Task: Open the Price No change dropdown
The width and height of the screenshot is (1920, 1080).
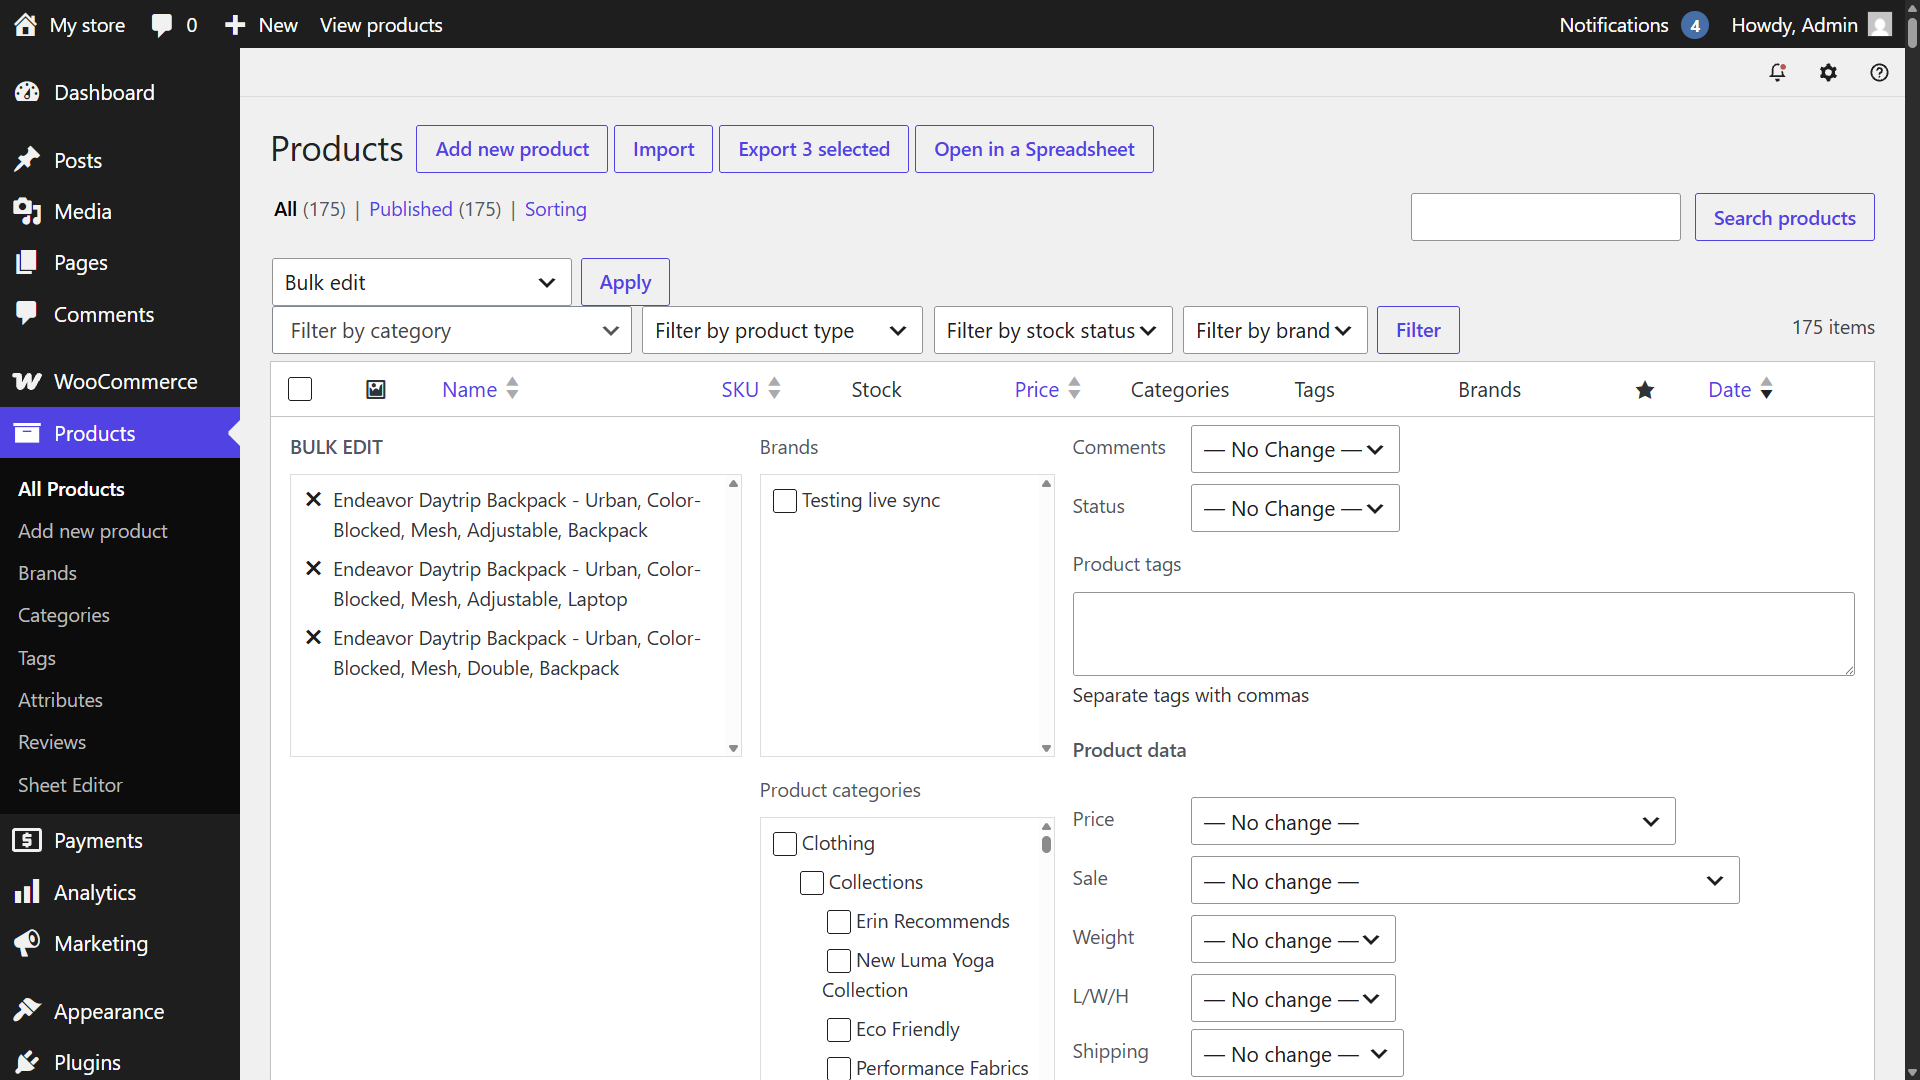Action: pos(1432,821)
